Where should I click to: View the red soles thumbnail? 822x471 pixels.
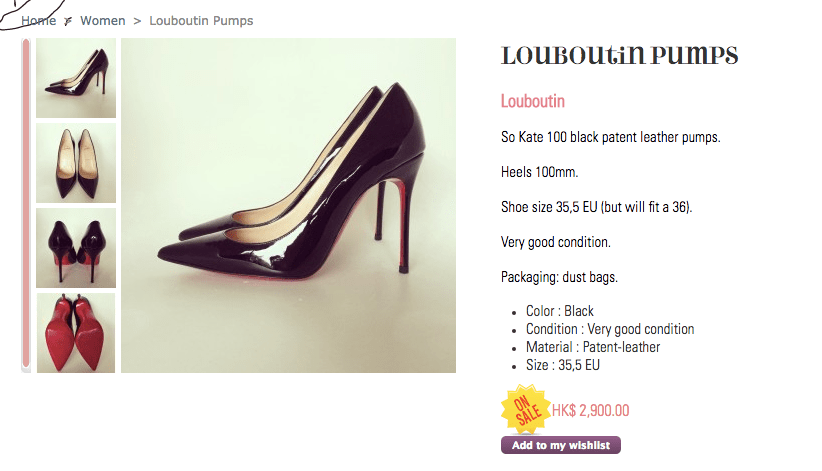(x=76, y=333)
